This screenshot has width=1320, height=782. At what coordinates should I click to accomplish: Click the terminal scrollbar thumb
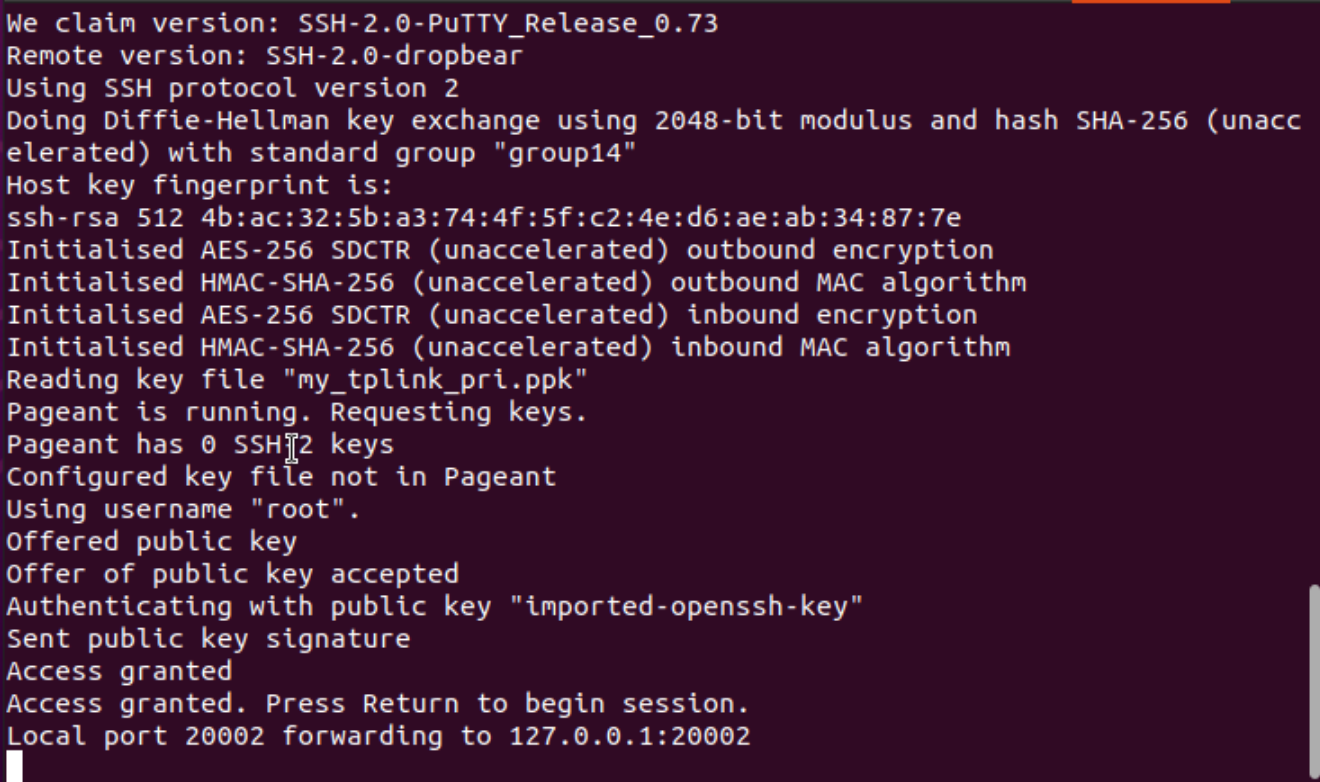[x=1314, y=683]
